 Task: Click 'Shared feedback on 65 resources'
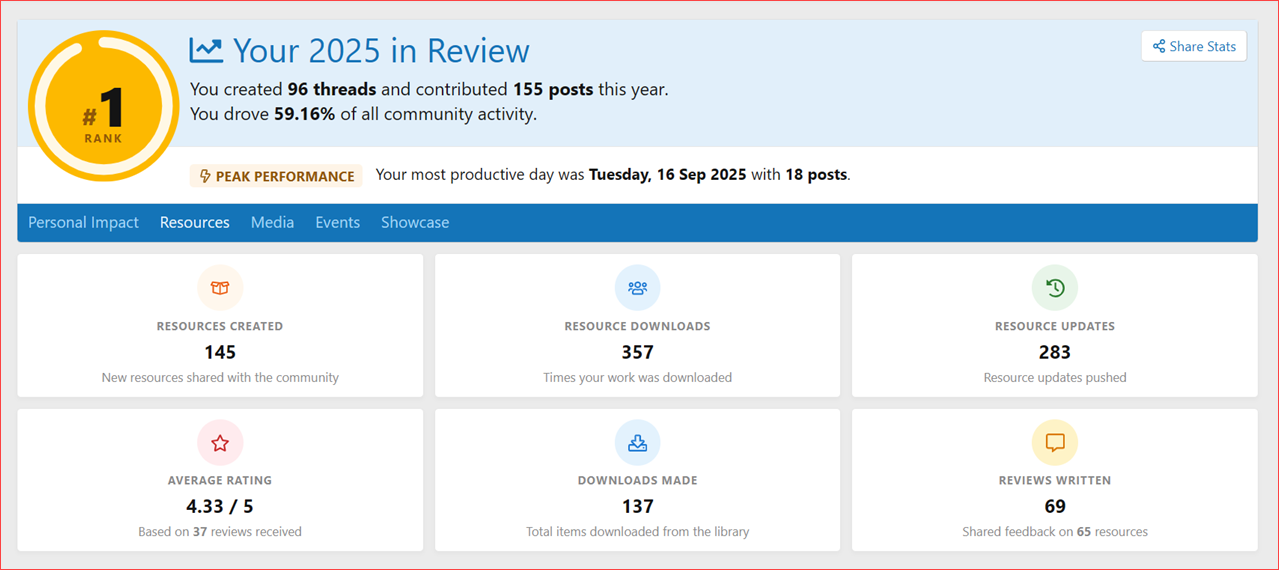click(1055, 532)
